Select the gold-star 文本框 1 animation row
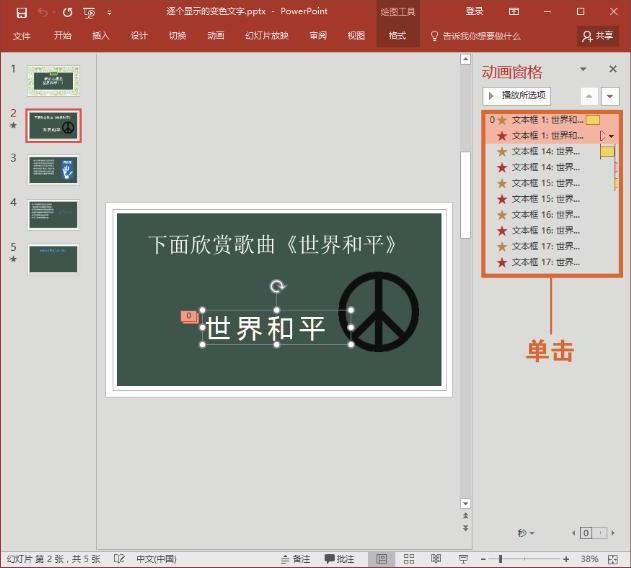Viewport: 631px width, 568px height. click(x=551, y=120)
